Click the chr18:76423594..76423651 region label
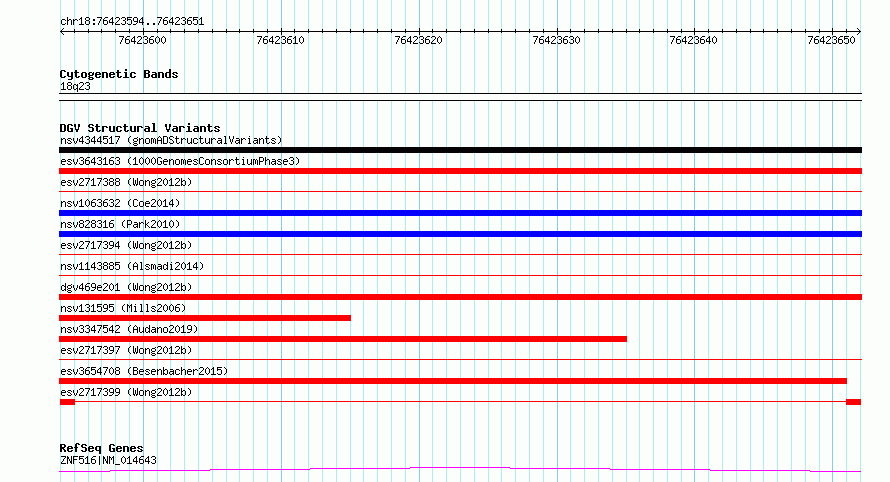Image resolution: width=890 pixels, height=482 pixels. pyautogui.click(x=132, y=21)
